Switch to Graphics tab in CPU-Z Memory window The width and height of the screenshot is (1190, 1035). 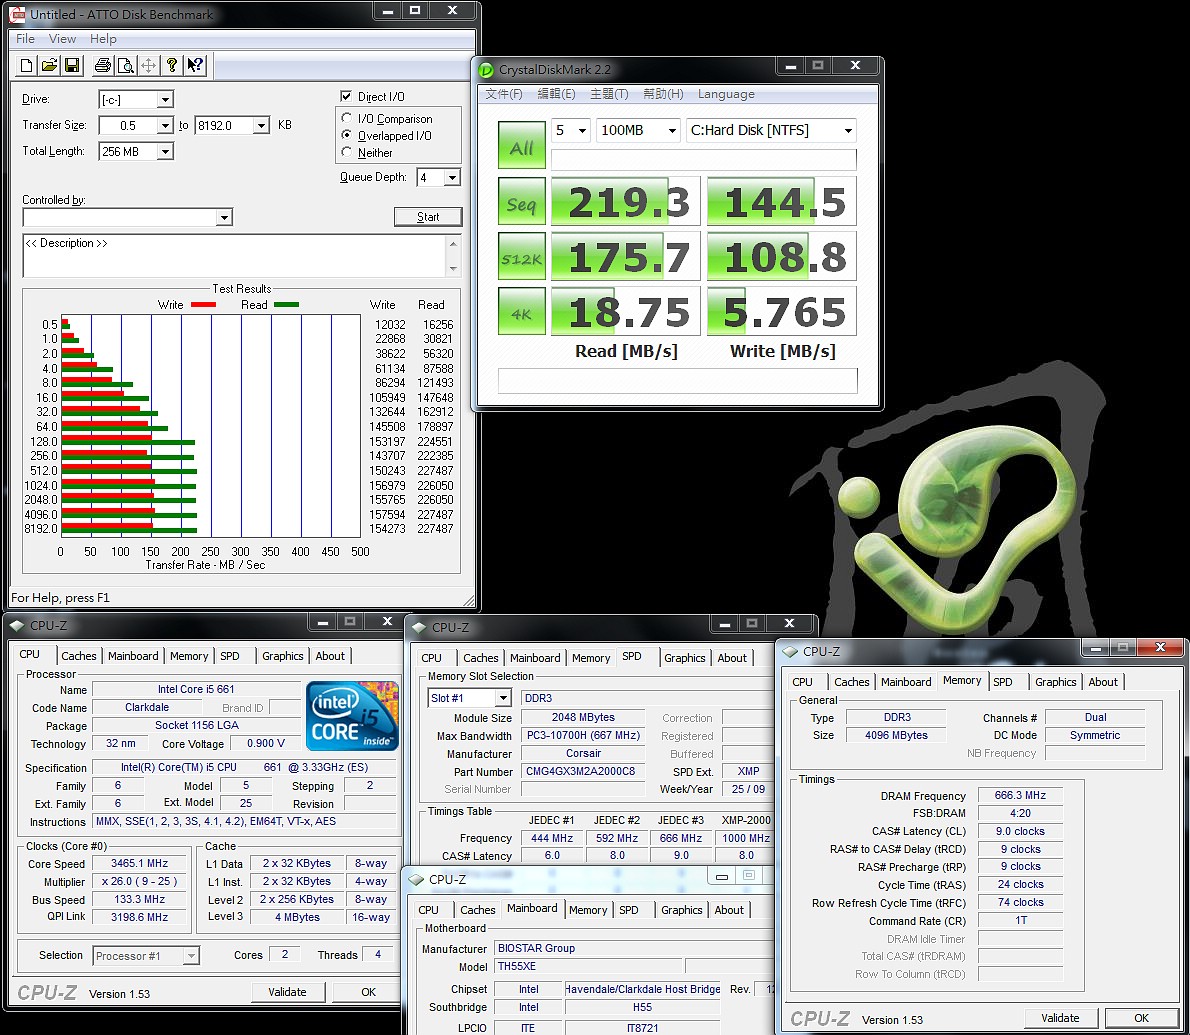(x=1056, y=682)
